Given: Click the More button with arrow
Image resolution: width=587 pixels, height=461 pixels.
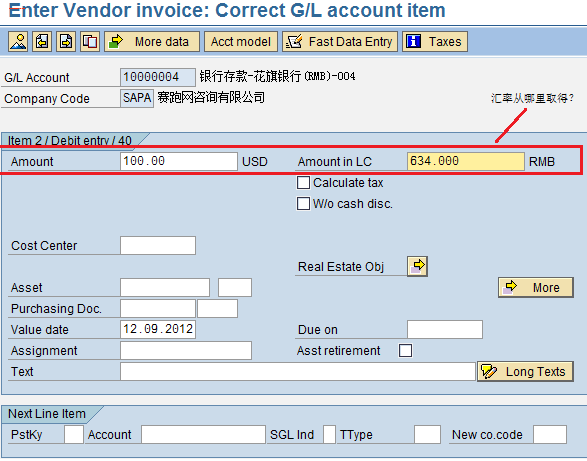Looking at the screenshot, I should (536, 287).
